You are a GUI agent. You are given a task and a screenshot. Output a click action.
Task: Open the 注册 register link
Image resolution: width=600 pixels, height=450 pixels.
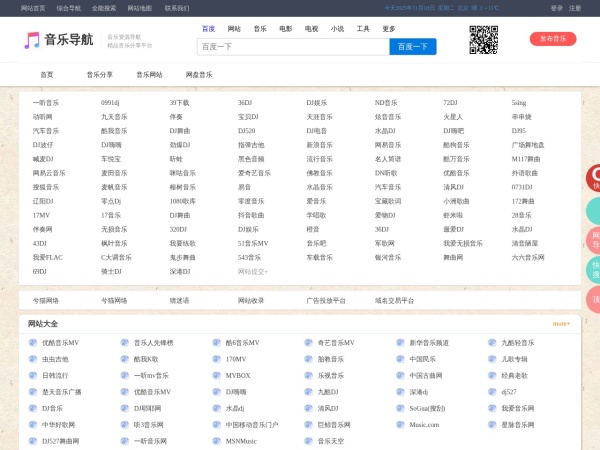click(575, 8)
